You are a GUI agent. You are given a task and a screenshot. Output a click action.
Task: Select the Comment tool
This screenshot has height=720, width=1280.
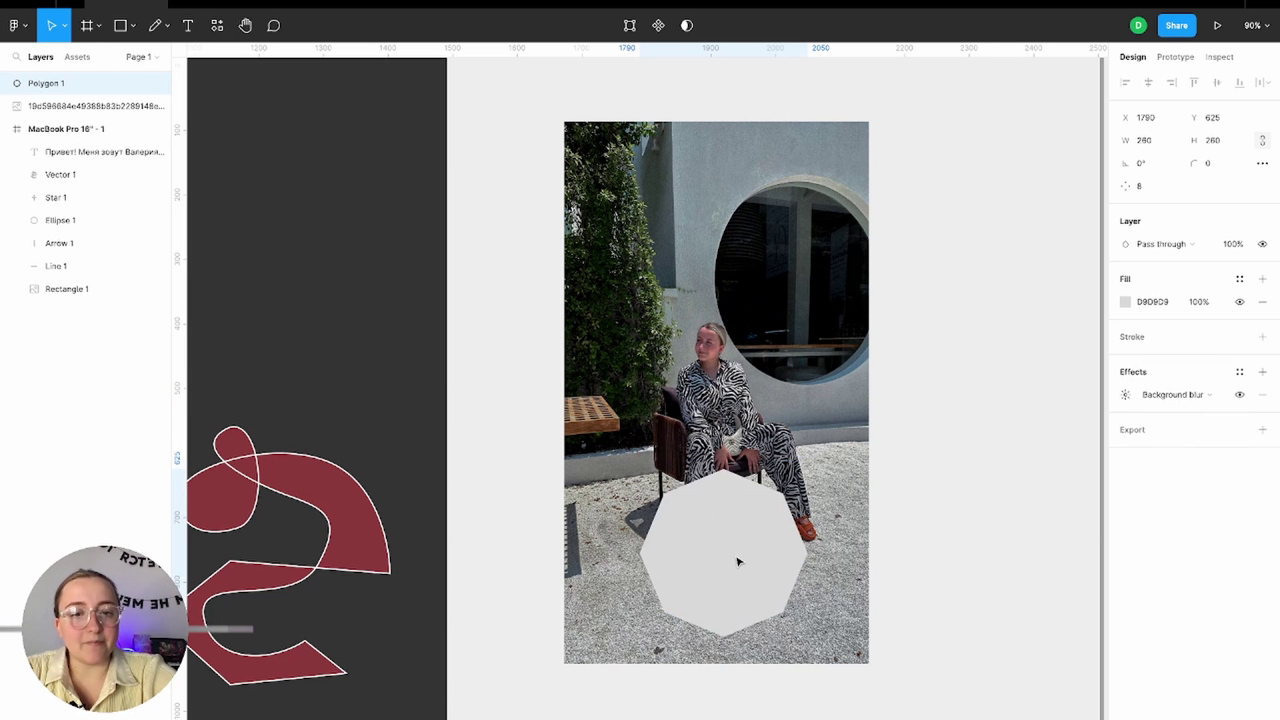click(x=273, y=25)
